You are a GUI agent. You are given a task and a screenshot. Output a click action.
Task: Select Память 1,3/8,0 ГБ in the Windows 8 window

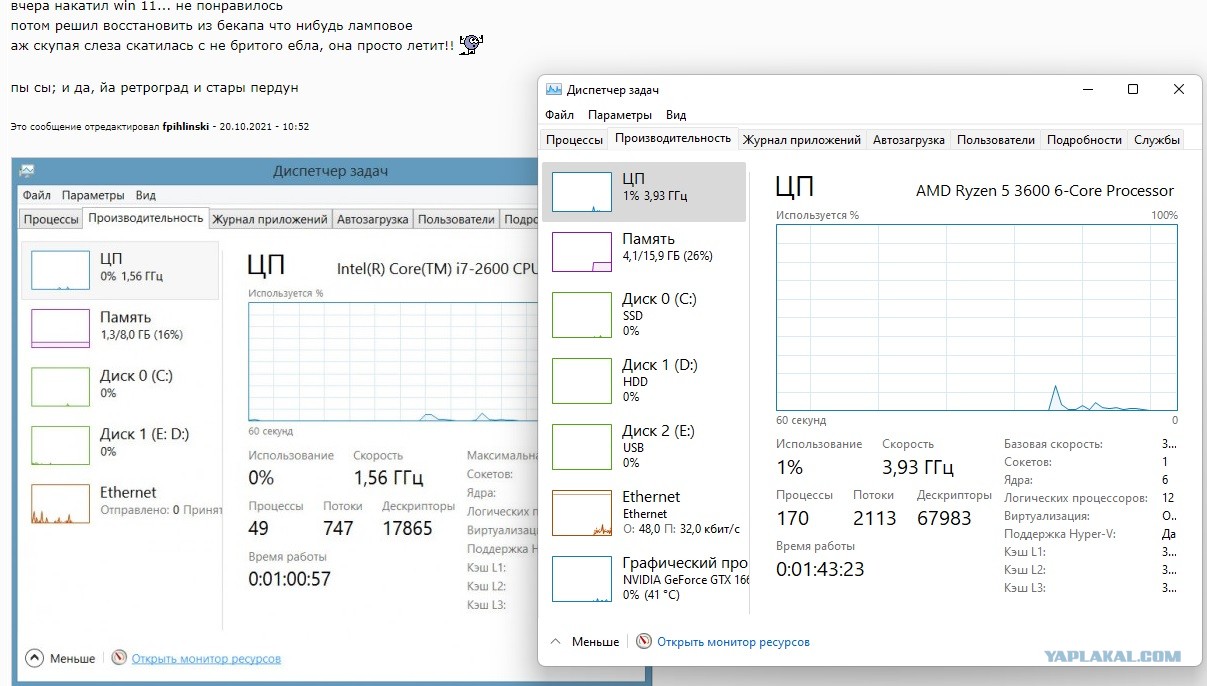120,328
